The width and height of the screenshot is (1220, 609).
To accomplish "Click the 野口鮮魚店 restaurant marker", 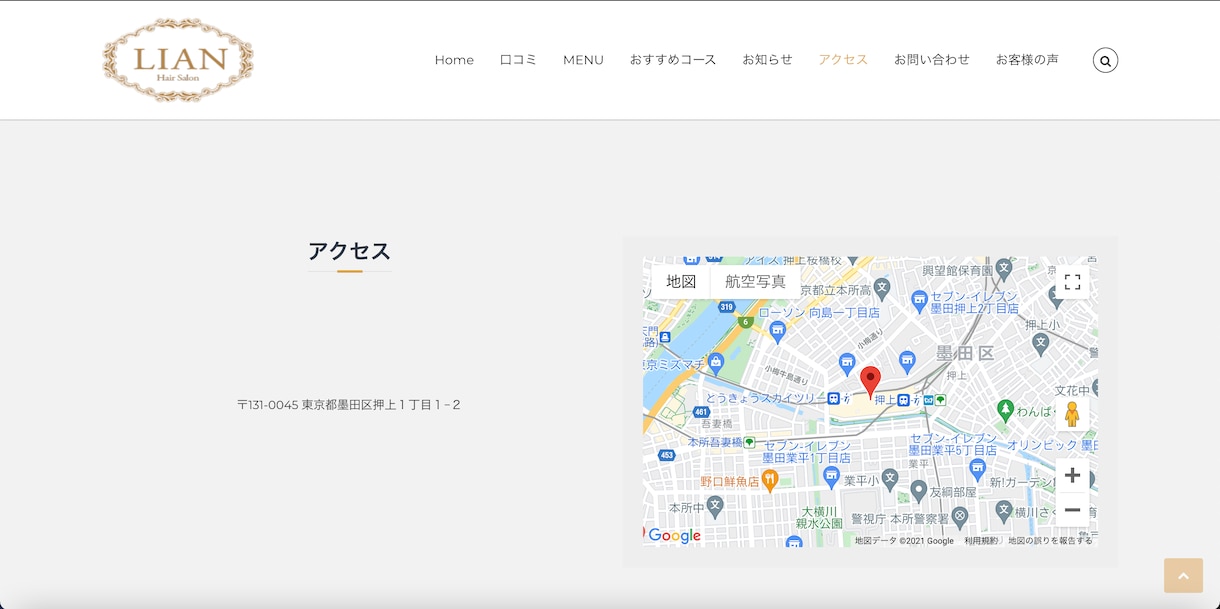I will (x=770, y=481).
